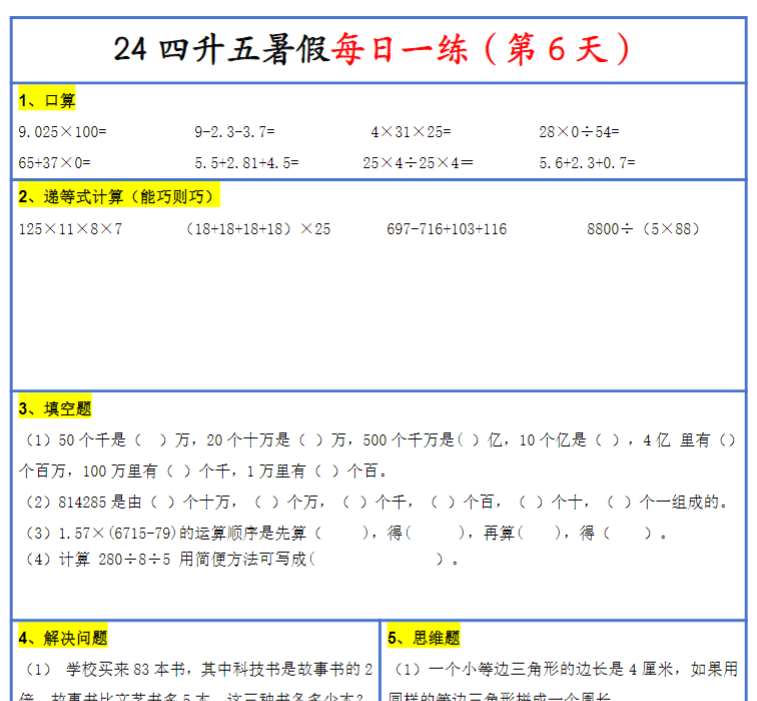Click the red title text 每日一练（第6天）
This screenshot has width=757, height=701.
click(x=483, y=49)
